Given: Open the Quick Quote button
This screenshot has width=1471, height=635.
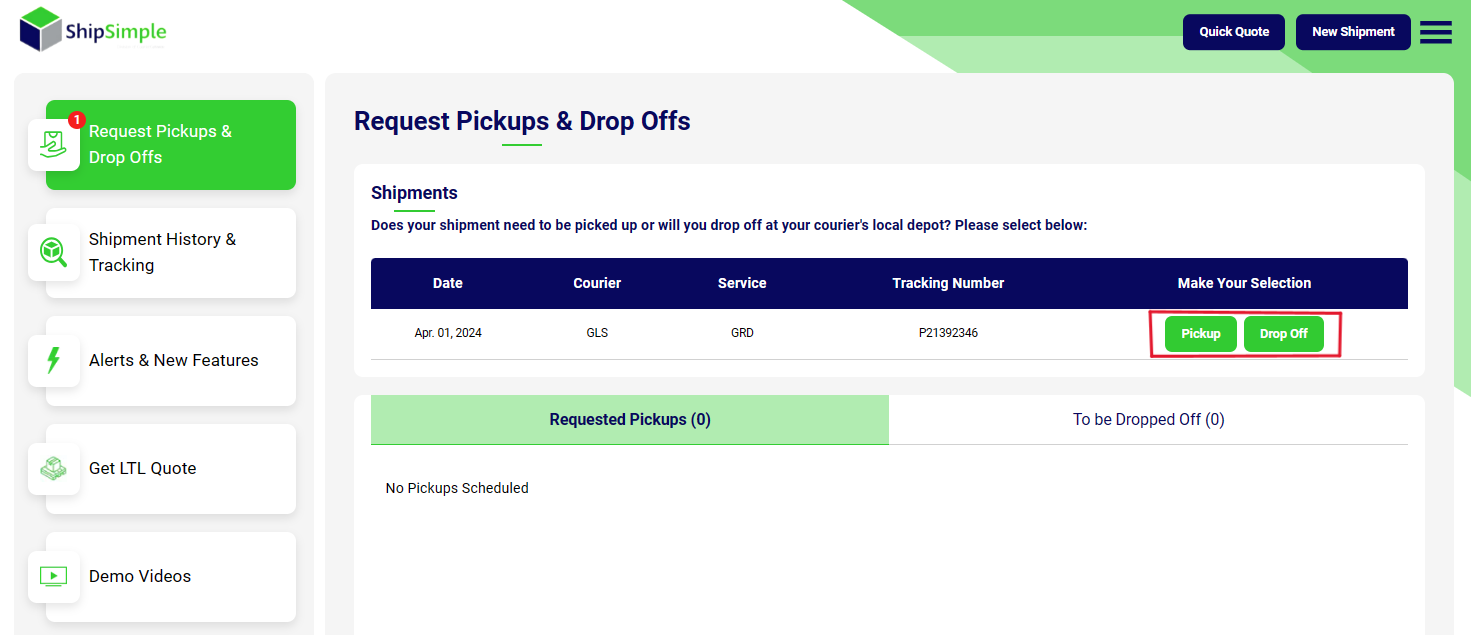Looking at the screenshot, I should click(x=1234, y=32).
